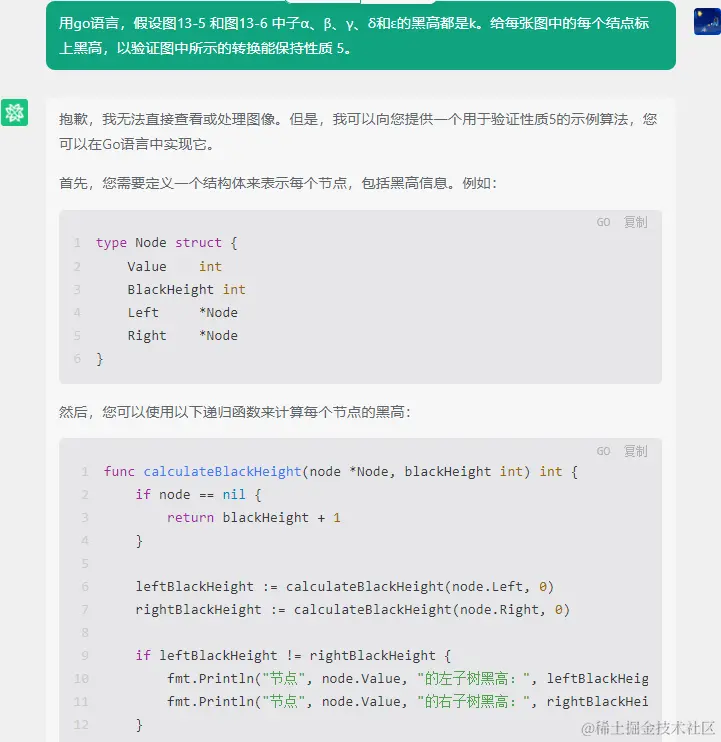Click the line 'Left *Node'
Screen dimensions: 721x742
pos(183,313)
